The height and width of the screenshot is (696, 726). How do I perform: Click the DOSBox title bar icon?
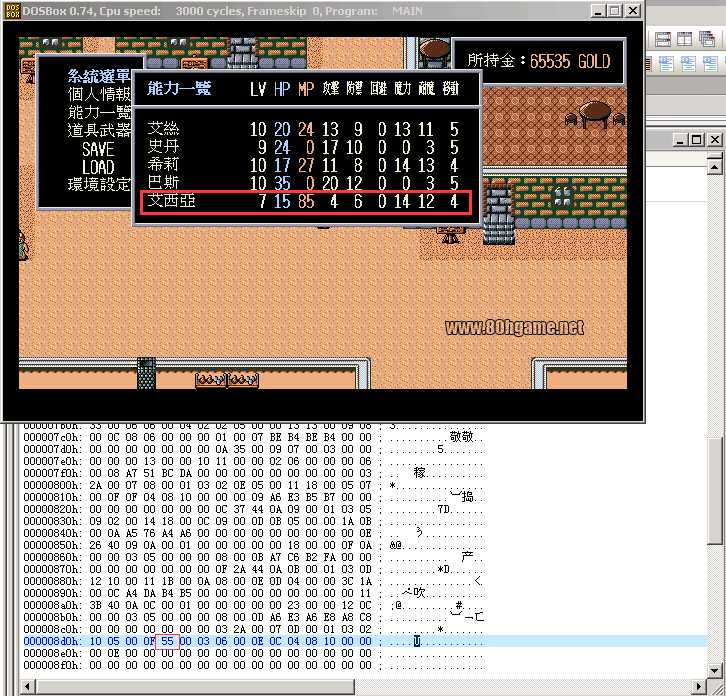point(13,11)
